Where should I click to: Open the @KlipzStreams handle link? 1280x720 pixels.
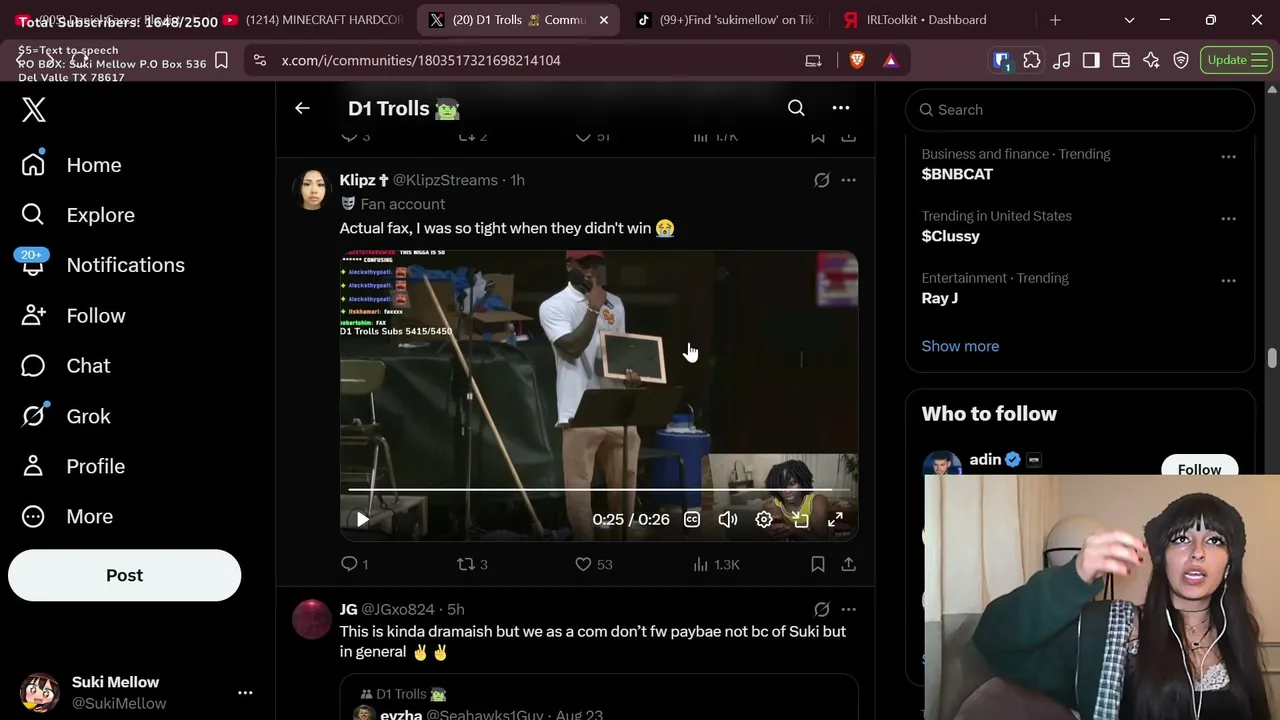pyautogui.click(x=445, y=180)
